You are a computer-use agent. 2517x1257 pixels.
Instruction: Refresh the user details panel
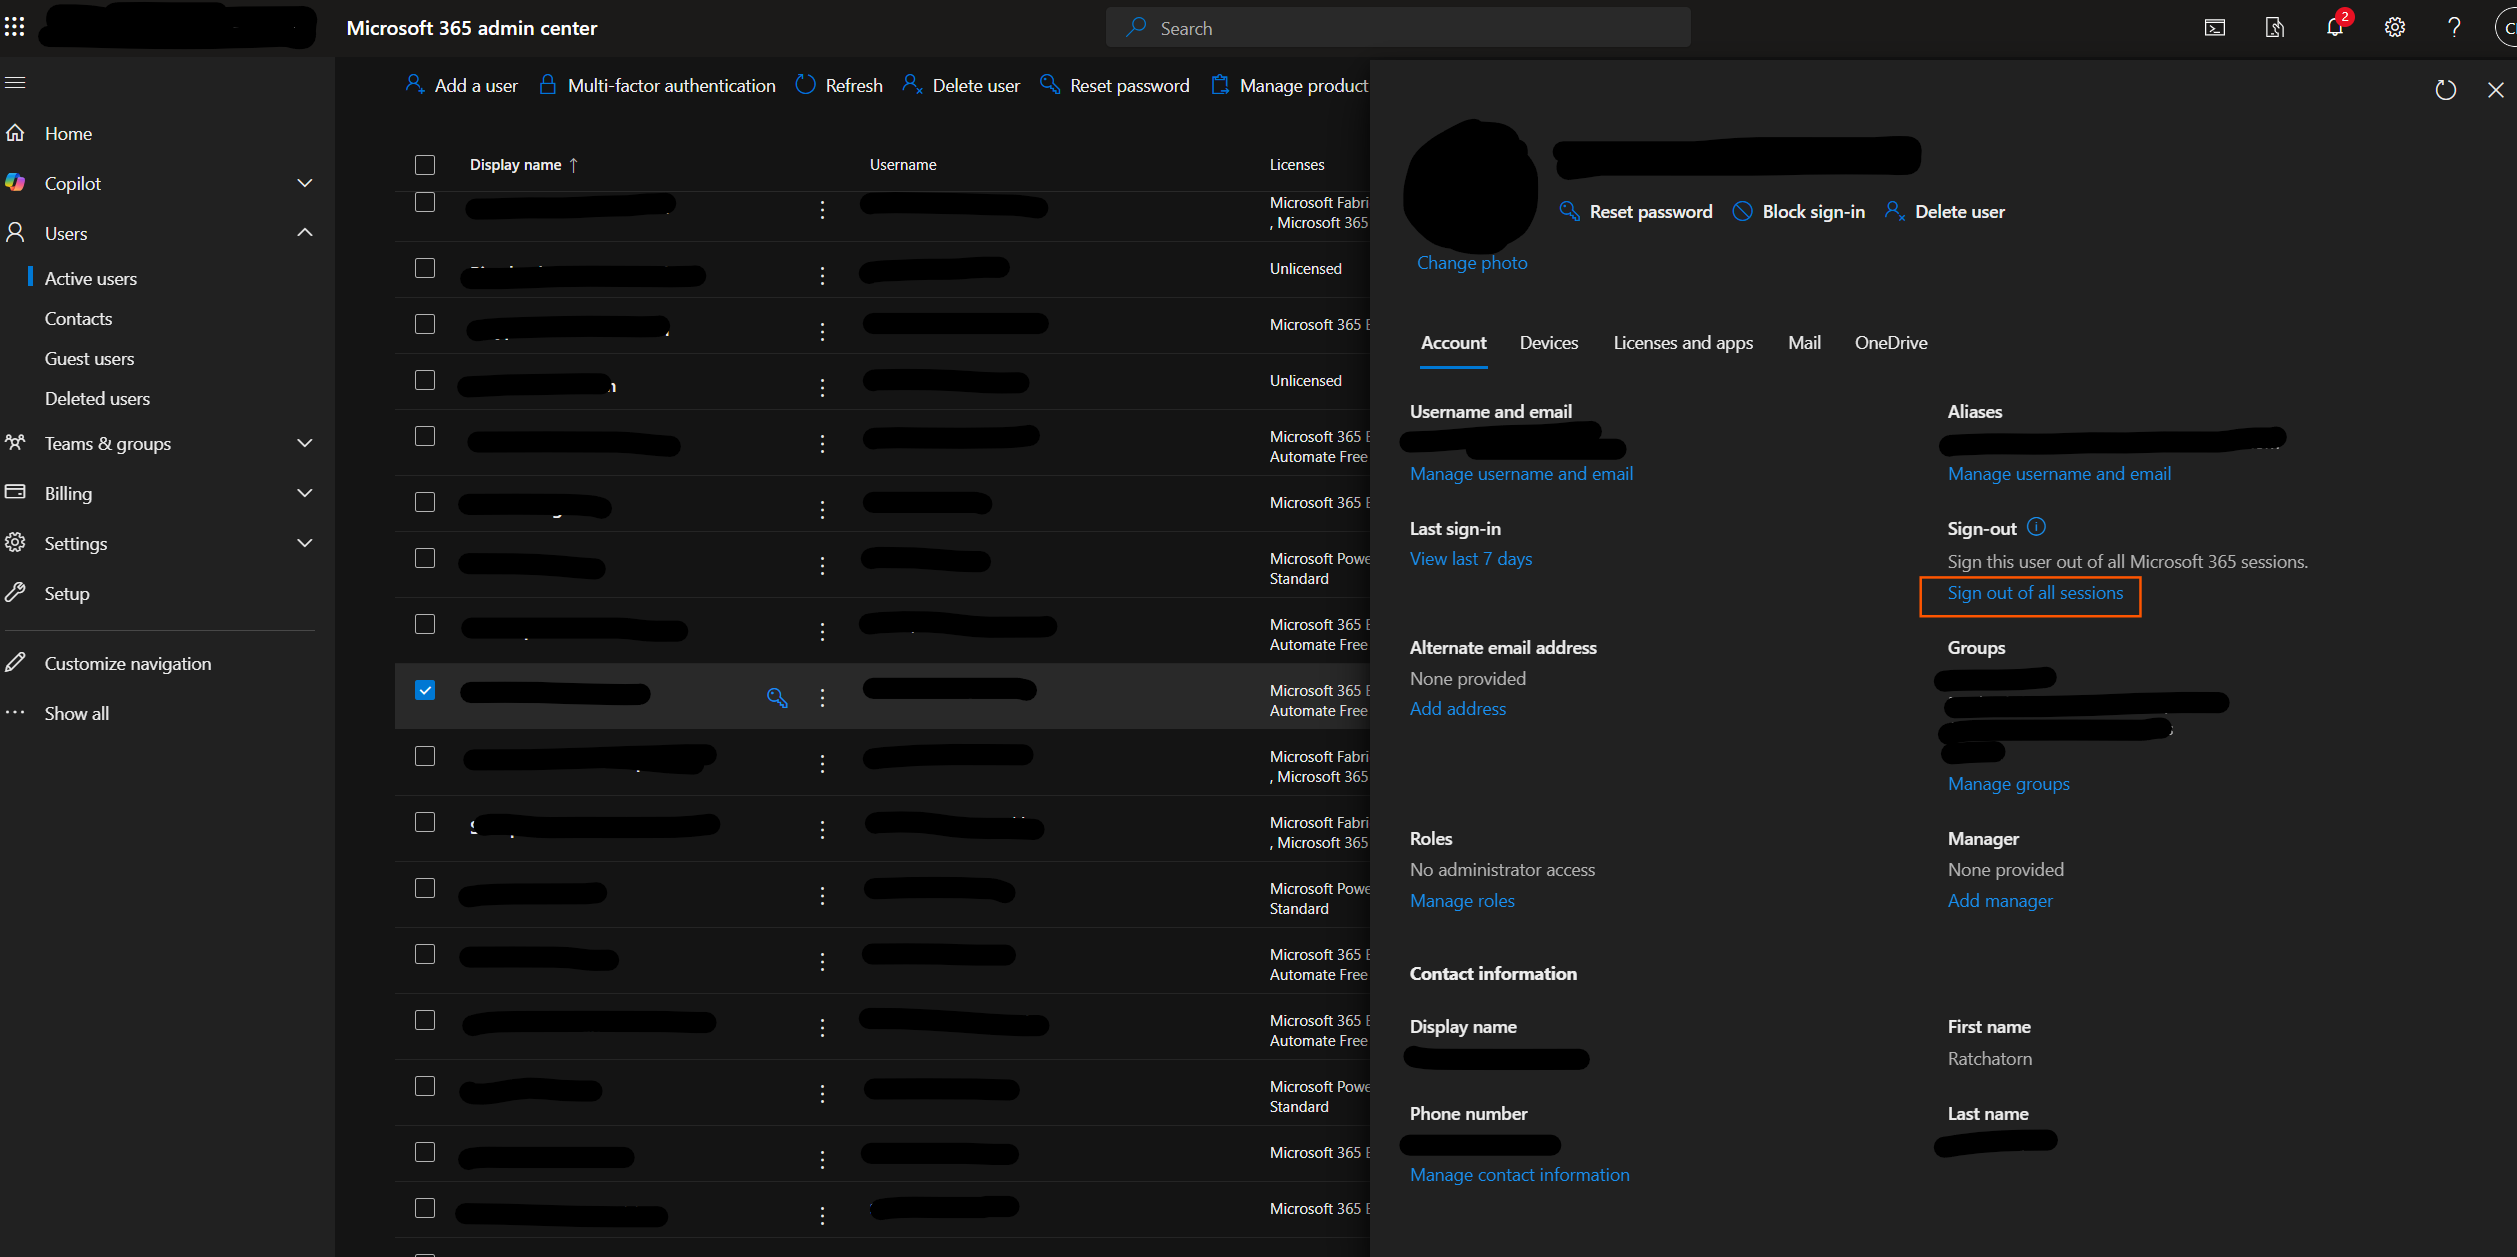(2446, 90)
